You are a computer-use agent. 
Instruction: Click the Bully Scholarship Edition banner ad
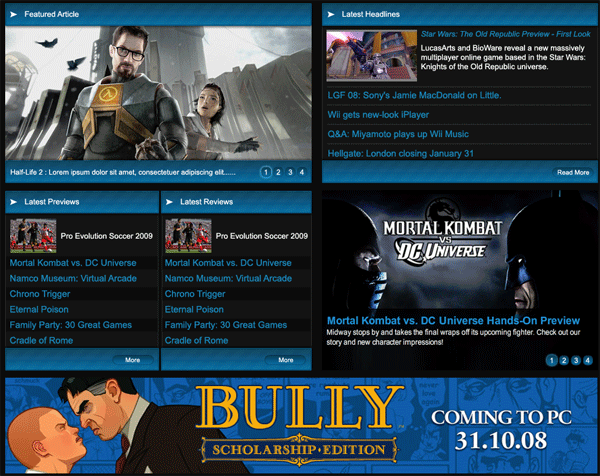tap(301, 425)
